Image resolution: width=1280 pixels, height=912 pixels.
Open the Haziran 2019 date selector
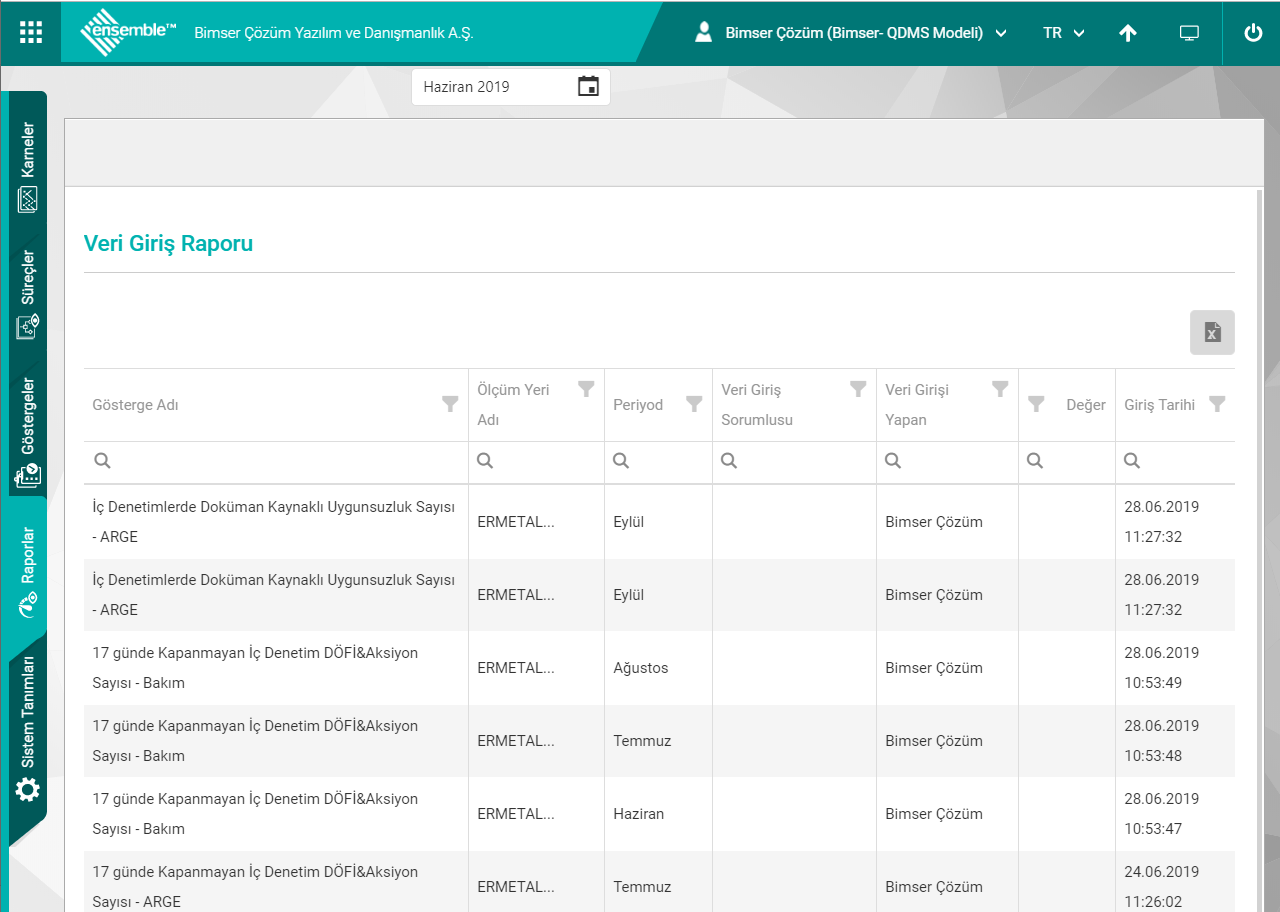click(x=495, y=87)
